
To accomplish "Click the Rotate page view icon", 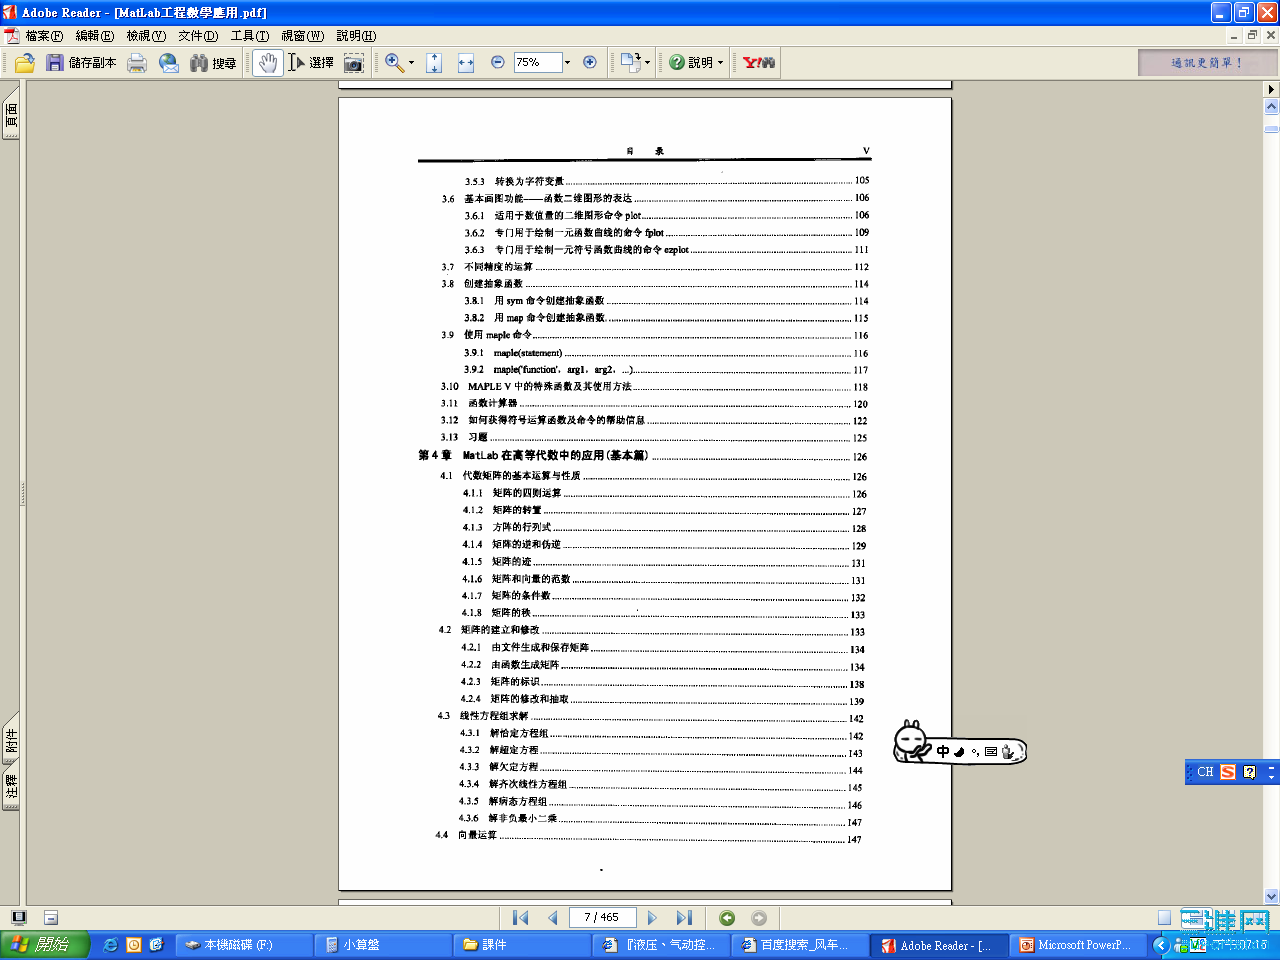I will (630, 63).
